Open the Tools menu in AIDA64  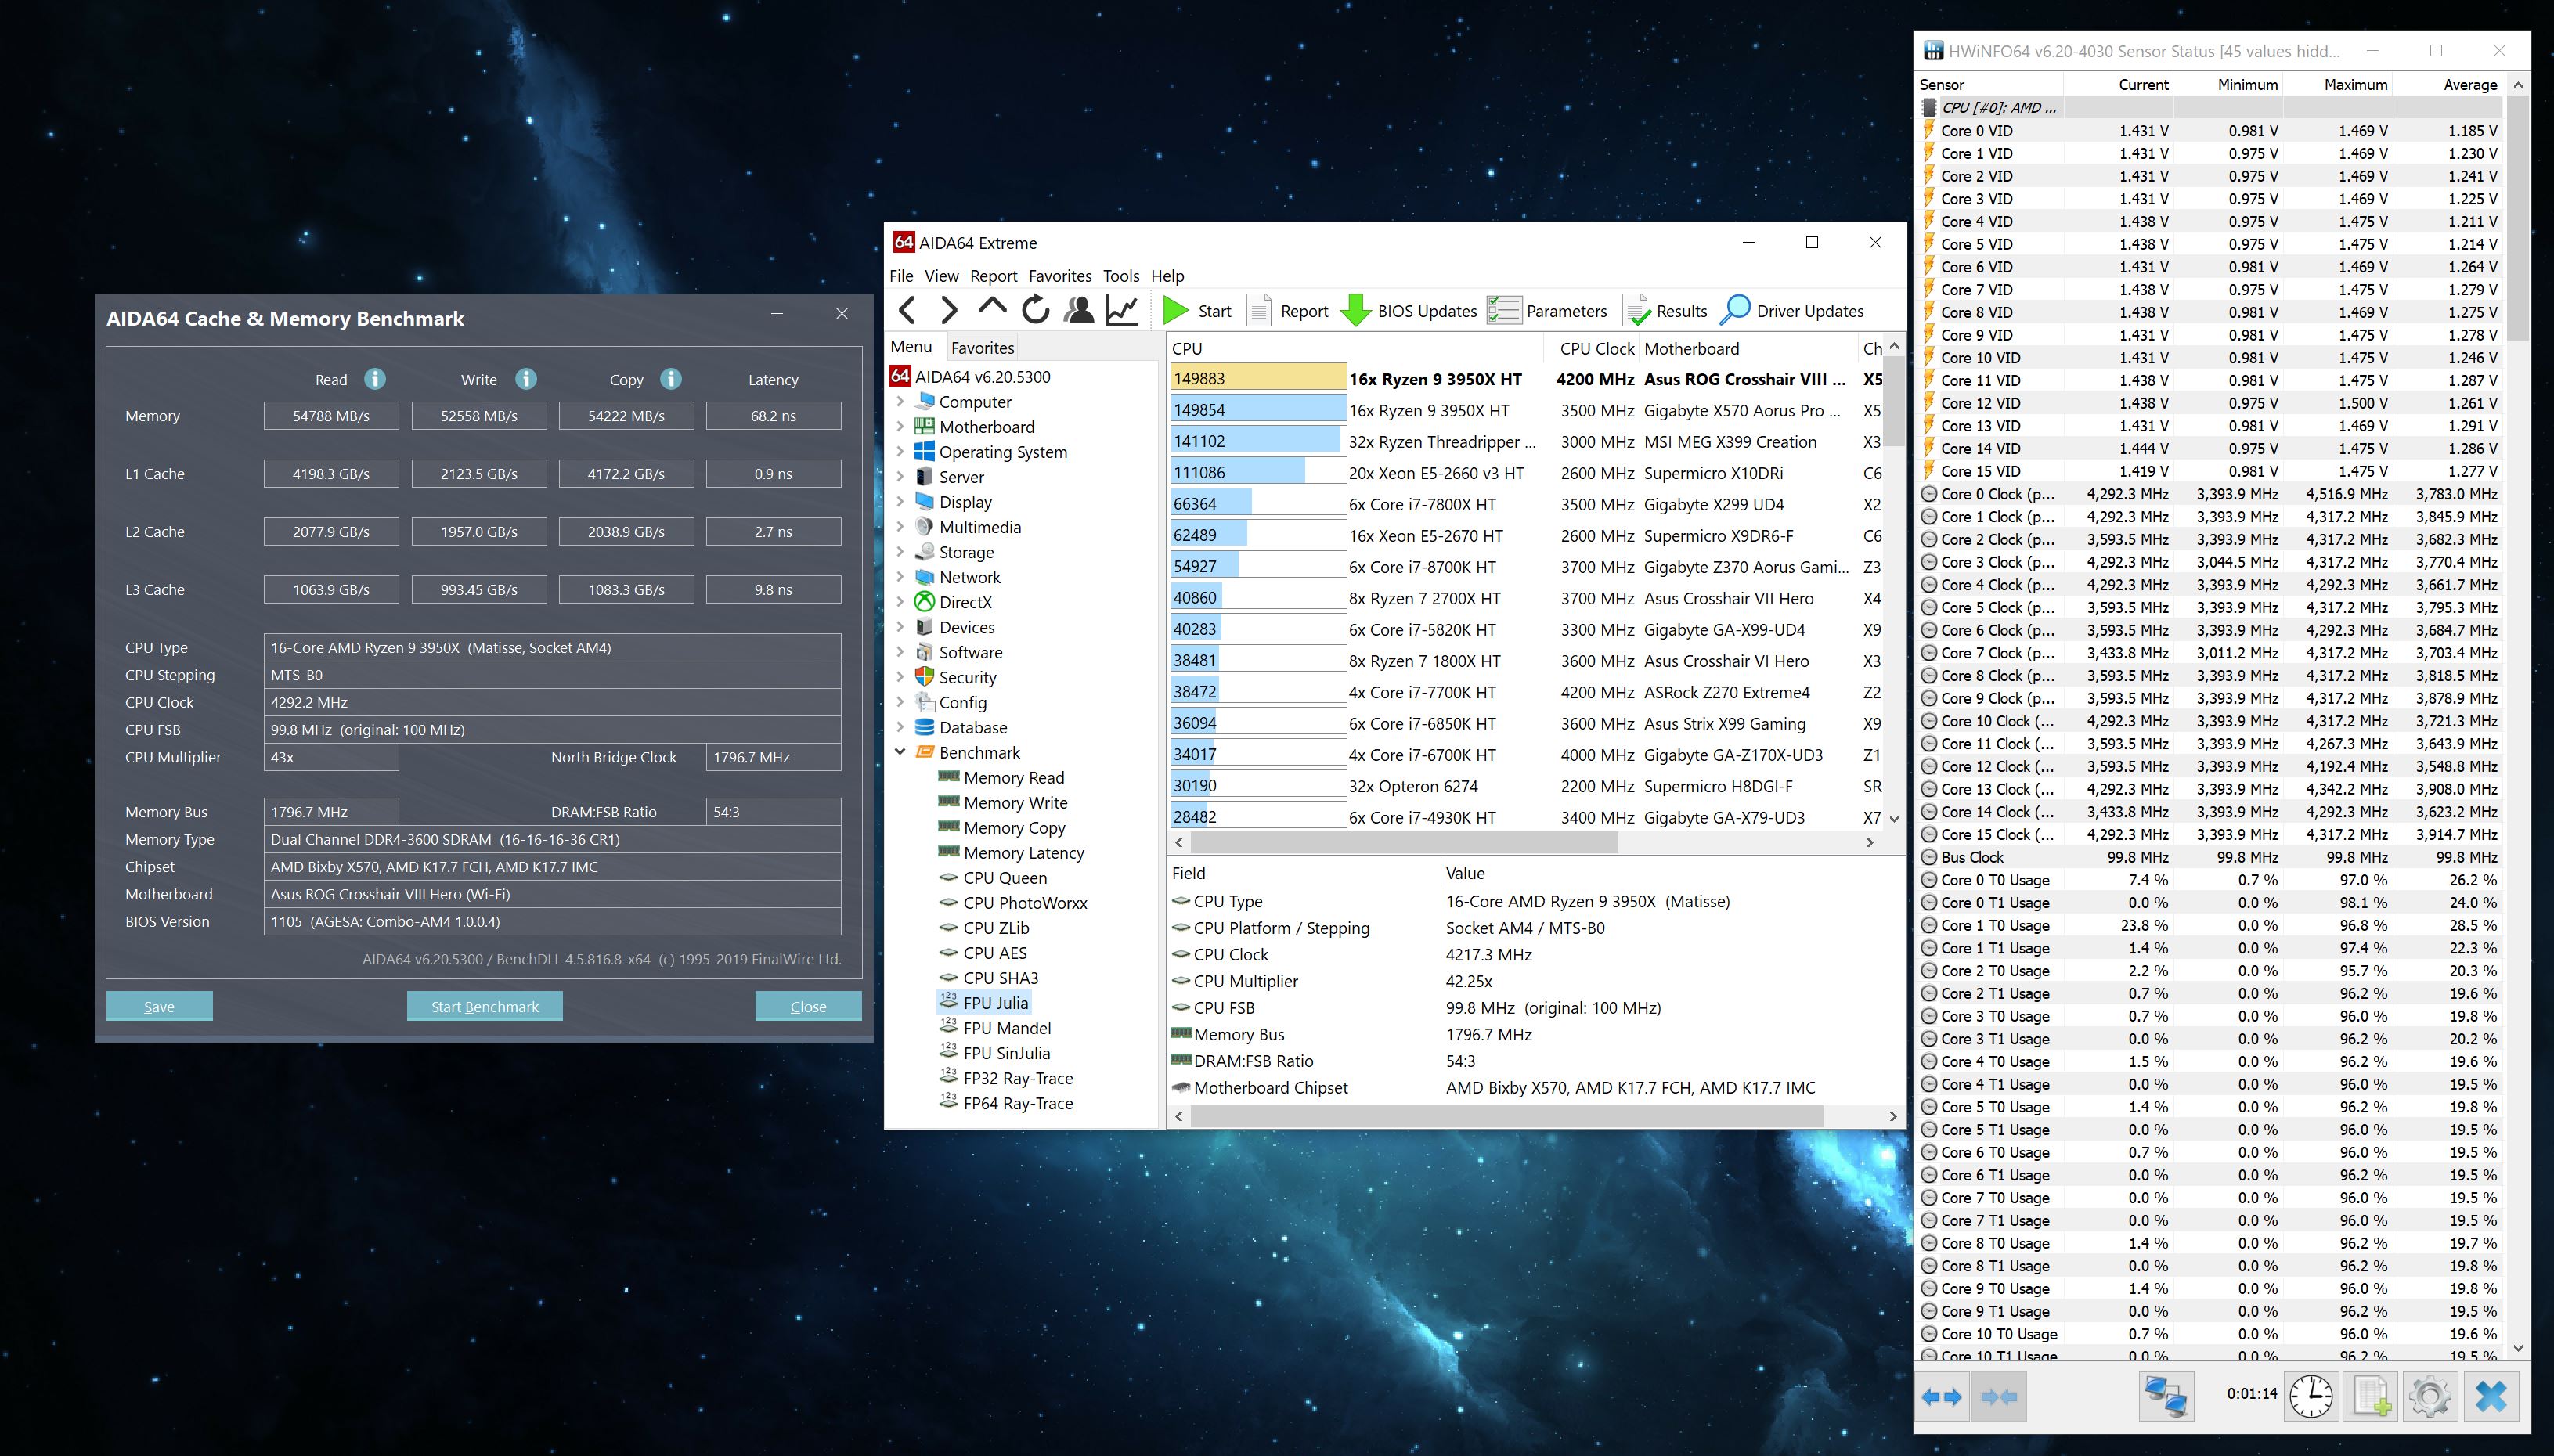(x=1121, y=276)
